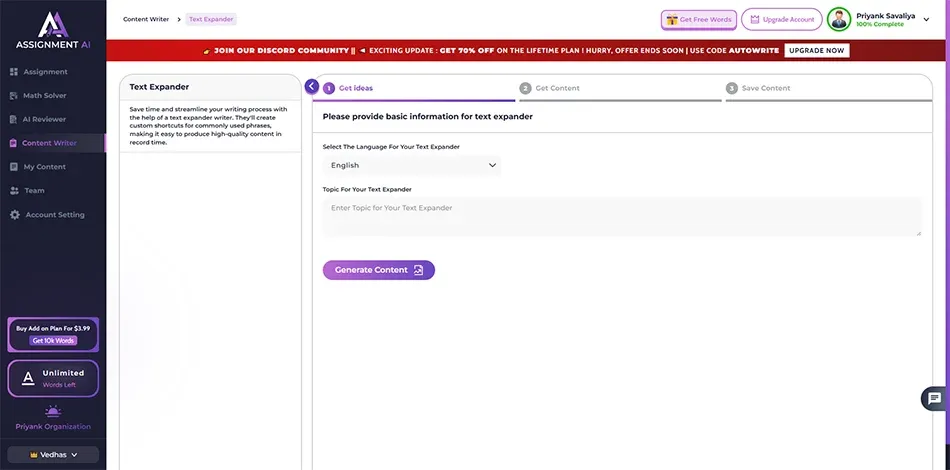Open Assignment from the sidebar
Viewport: 950px width, 470px height.
point(45,72)
